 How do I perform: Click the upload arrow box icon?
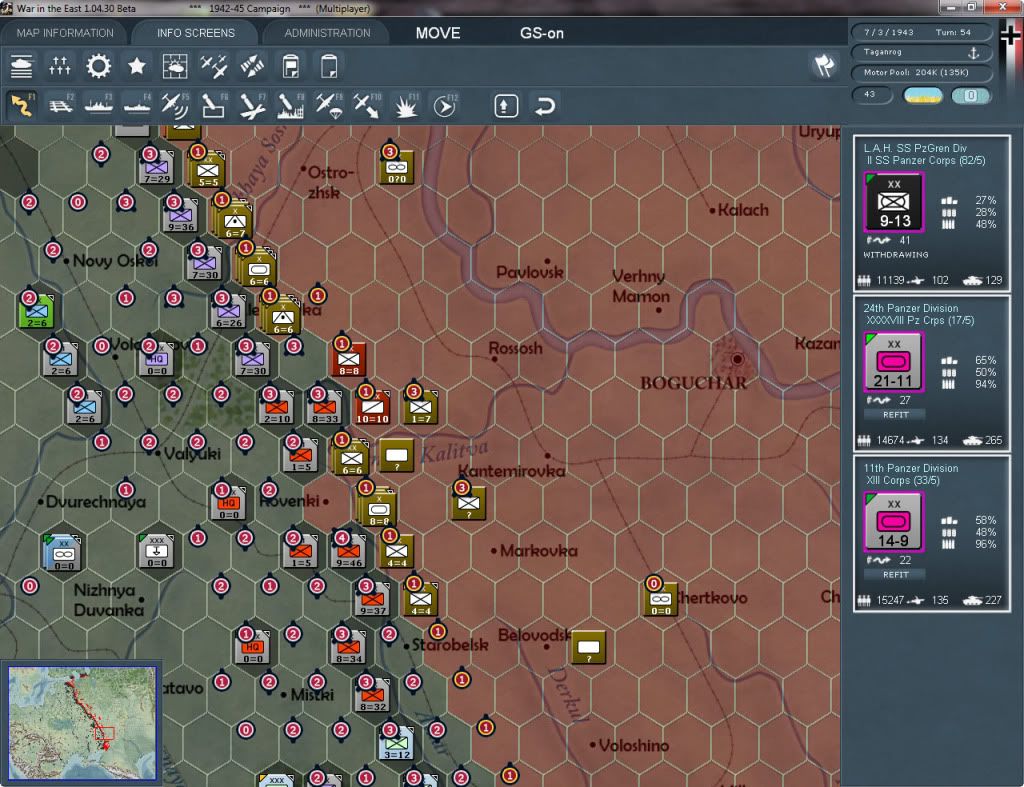(x=505, y=106)
